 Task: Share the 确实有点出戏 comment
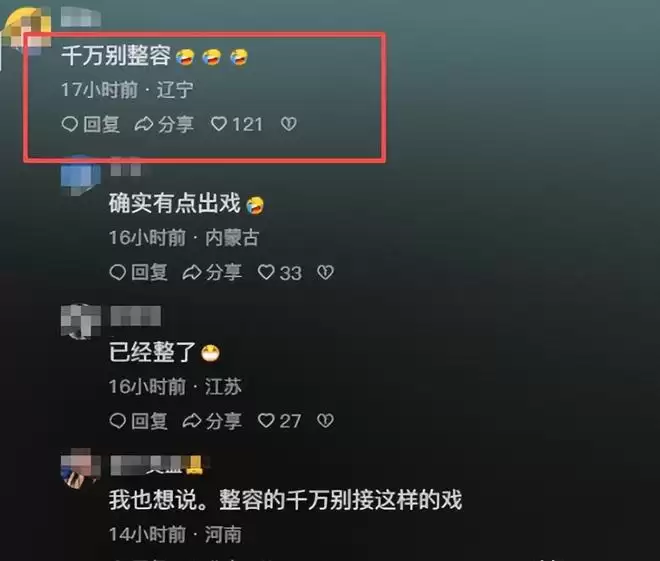pos(212,272)
